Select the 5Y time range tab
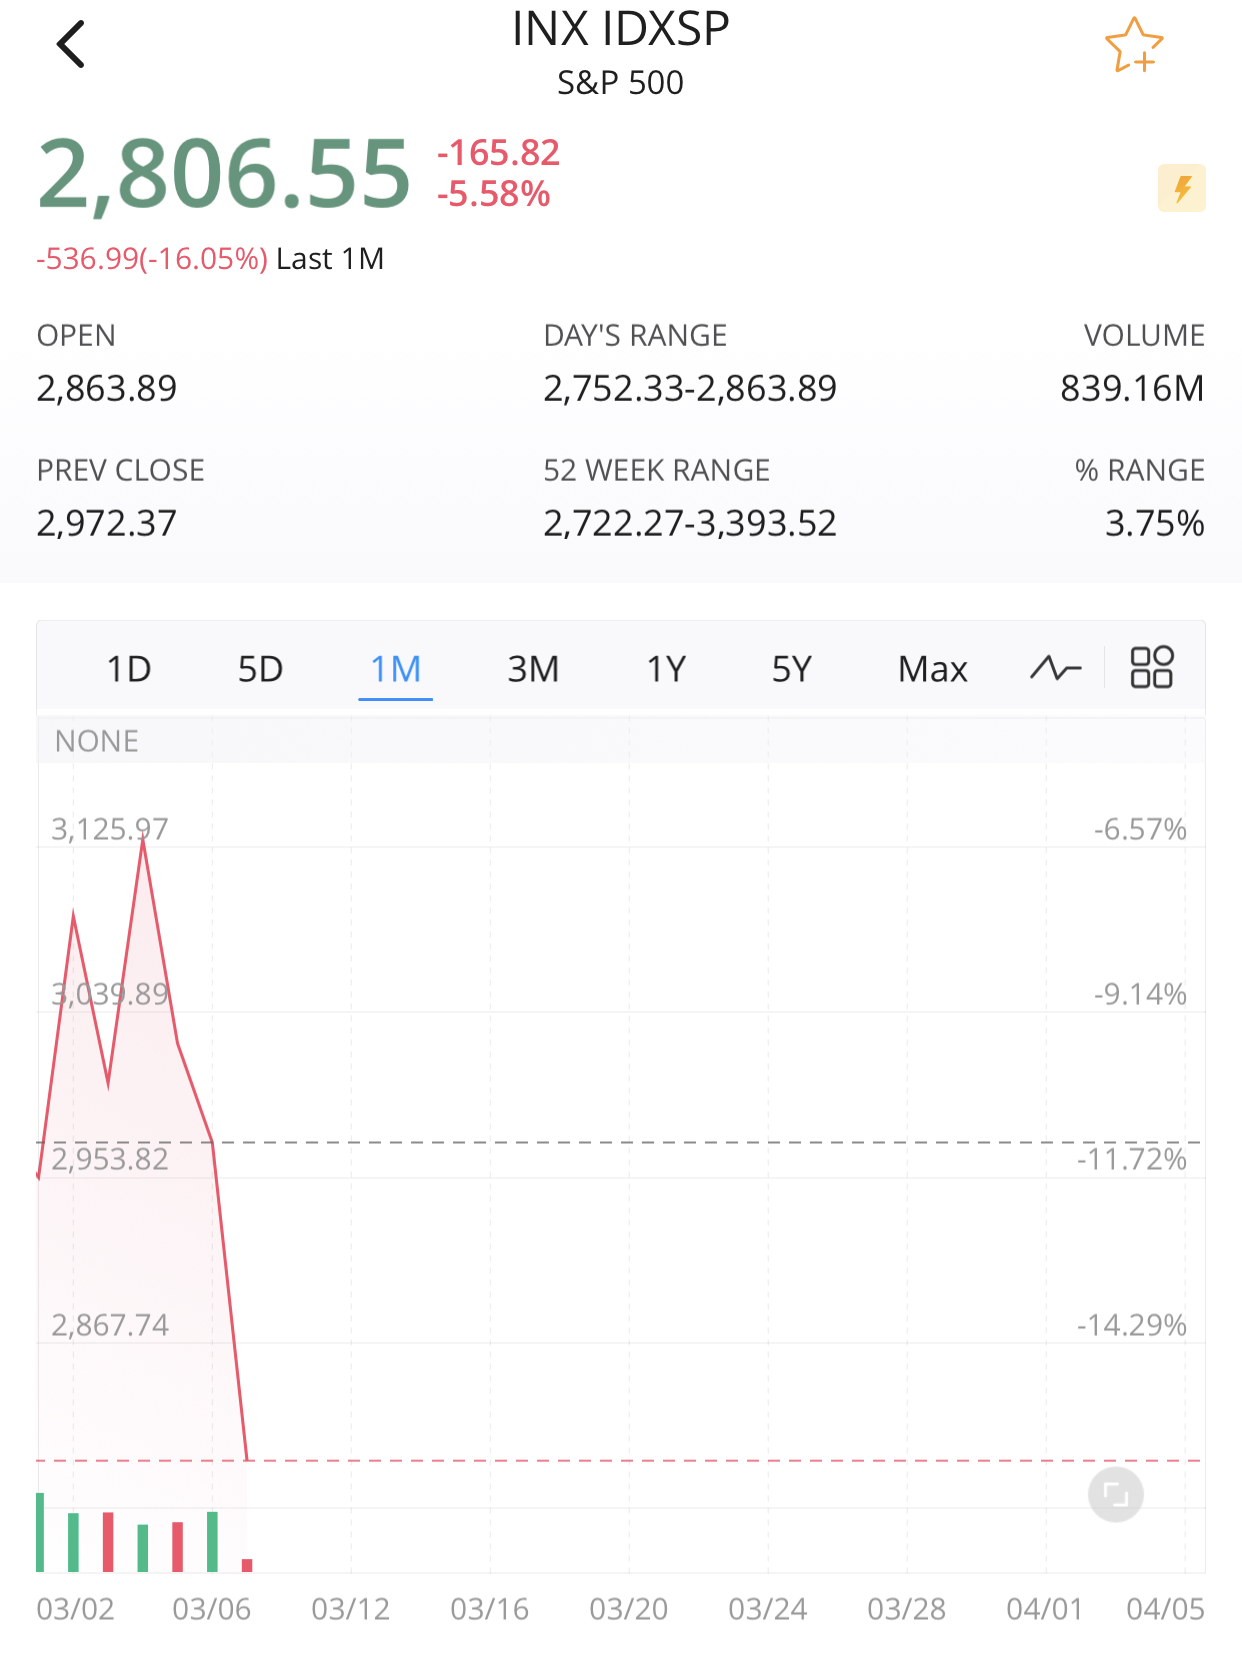Screen dimensions: 1242x1666 (791, 669)
